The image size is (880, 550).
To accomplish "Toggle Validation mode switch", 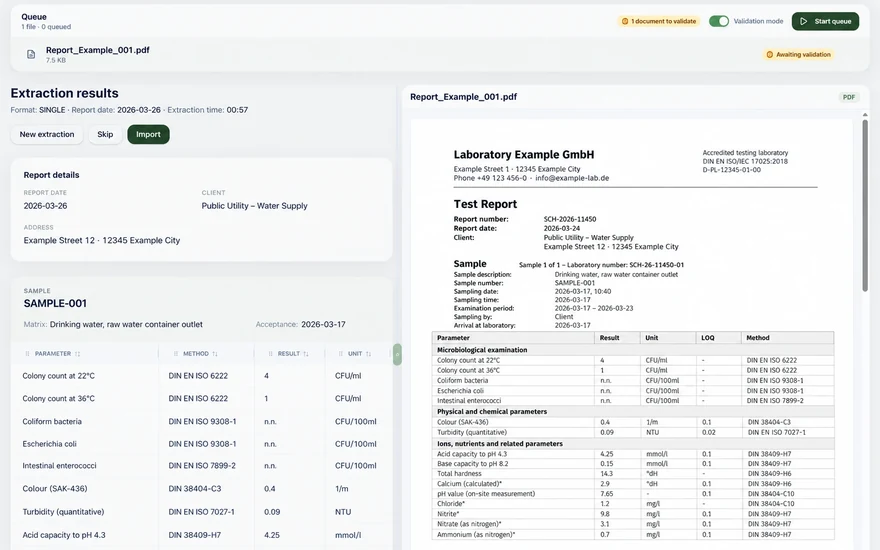I will click(718, 21).
